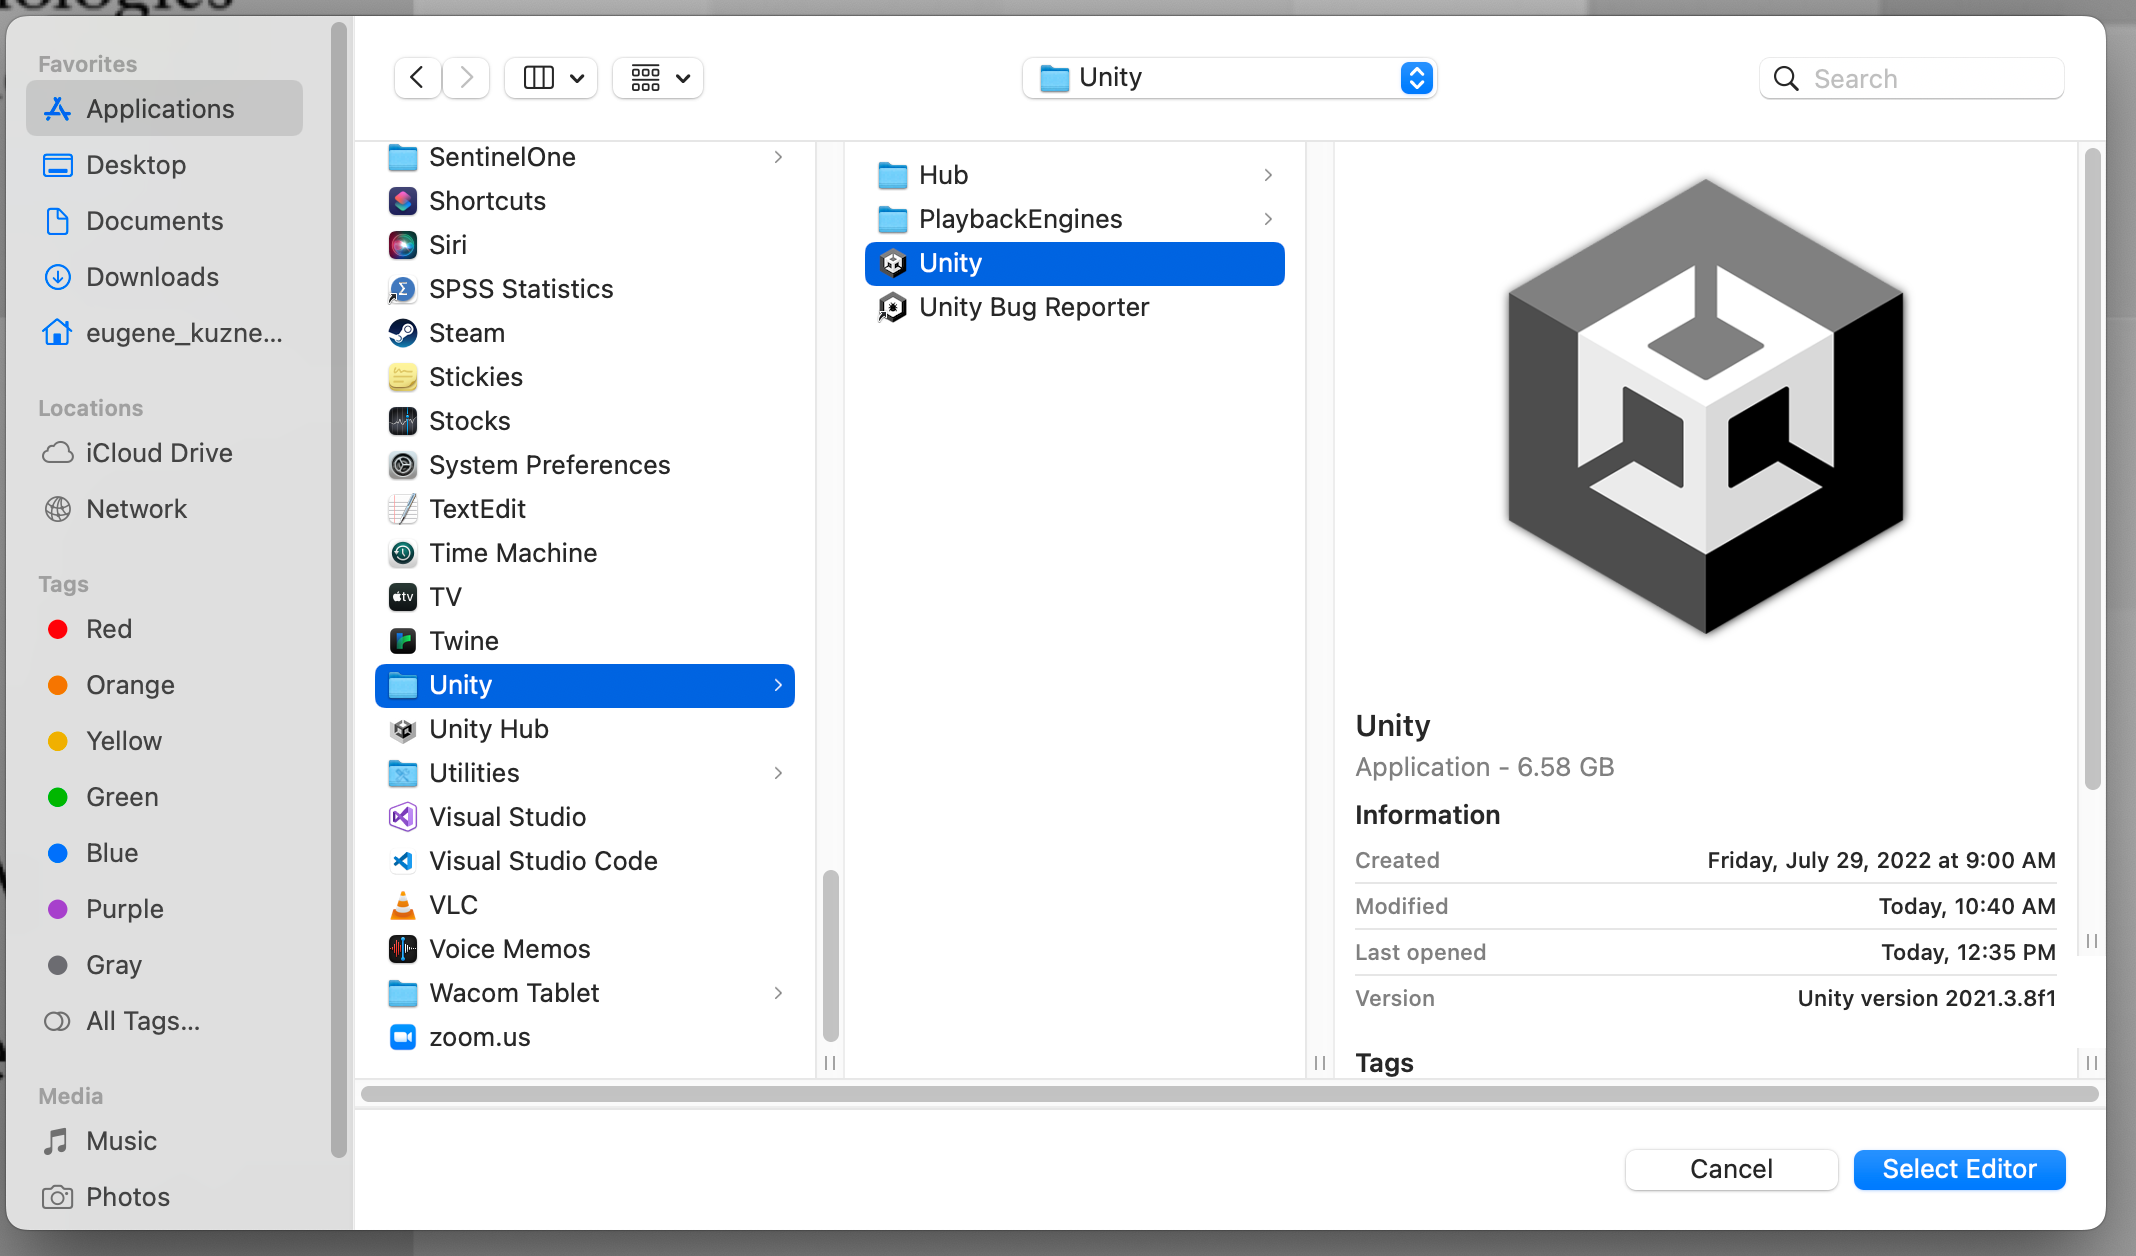Viewport: 2136px width, 1256px height.
Task: Click the Unity Bug Reporter icon
Action: (x=893, y=307)
